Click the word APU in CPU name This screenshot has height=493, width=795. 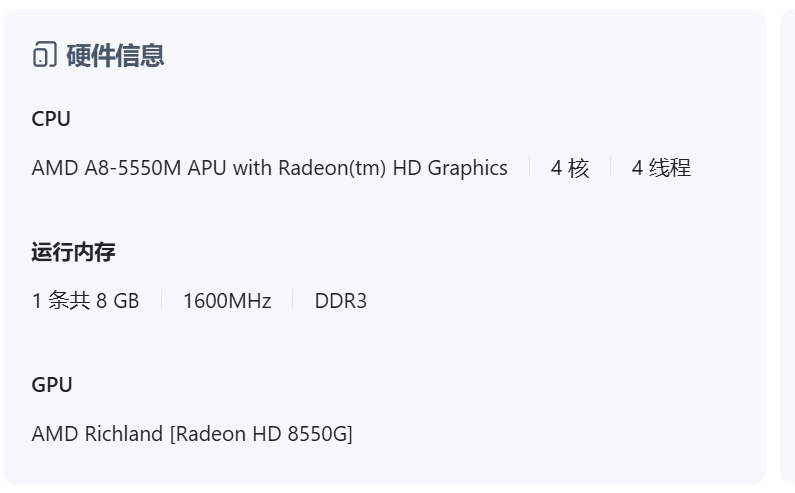[x=207, y=168]
